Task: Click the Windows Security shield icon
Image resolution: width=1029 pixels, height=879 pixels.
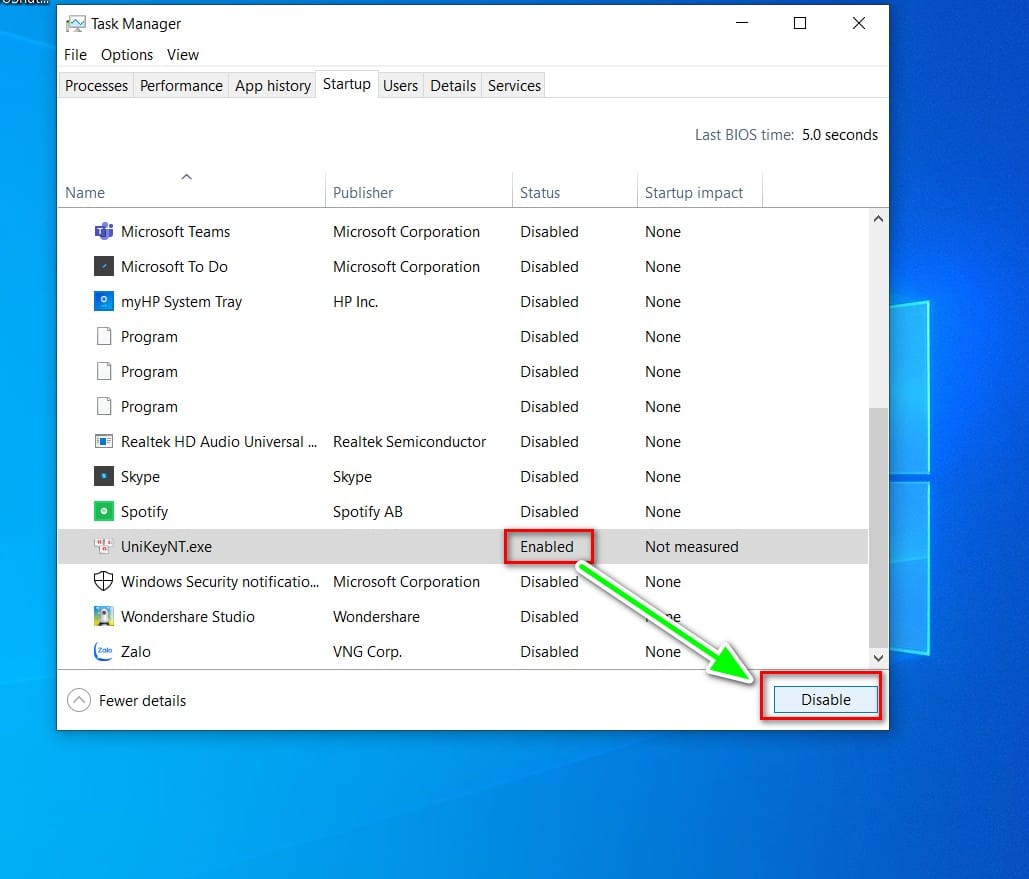Action: coord(104,581)
